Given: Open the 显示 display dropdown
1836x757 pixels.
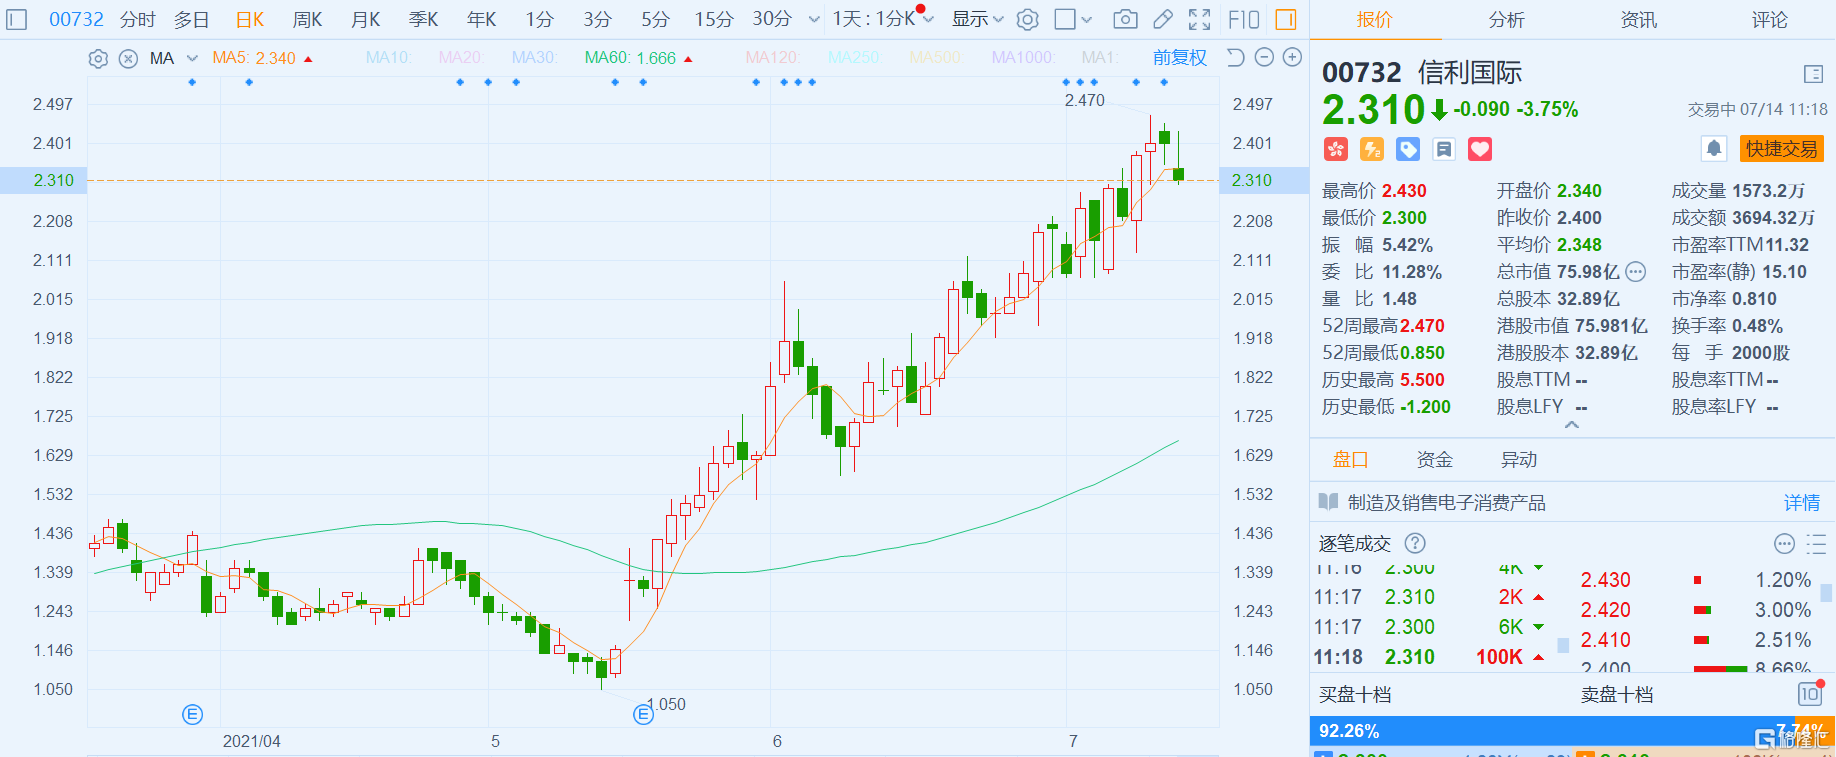Looking at the screenshot, I should coord(977,19).
